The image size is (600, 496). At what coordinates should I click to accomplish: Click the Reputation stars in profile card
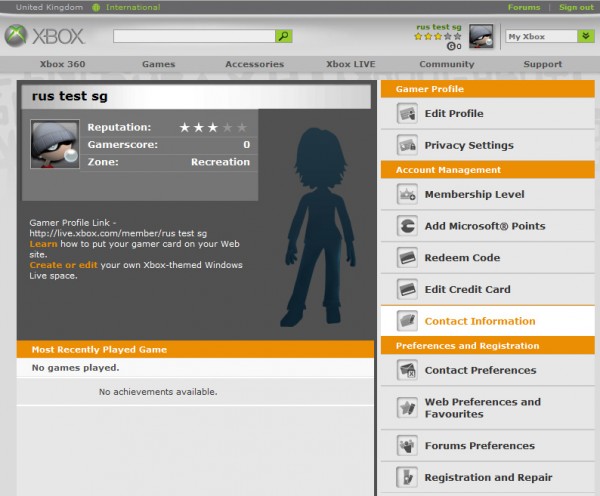click(213, 127)
